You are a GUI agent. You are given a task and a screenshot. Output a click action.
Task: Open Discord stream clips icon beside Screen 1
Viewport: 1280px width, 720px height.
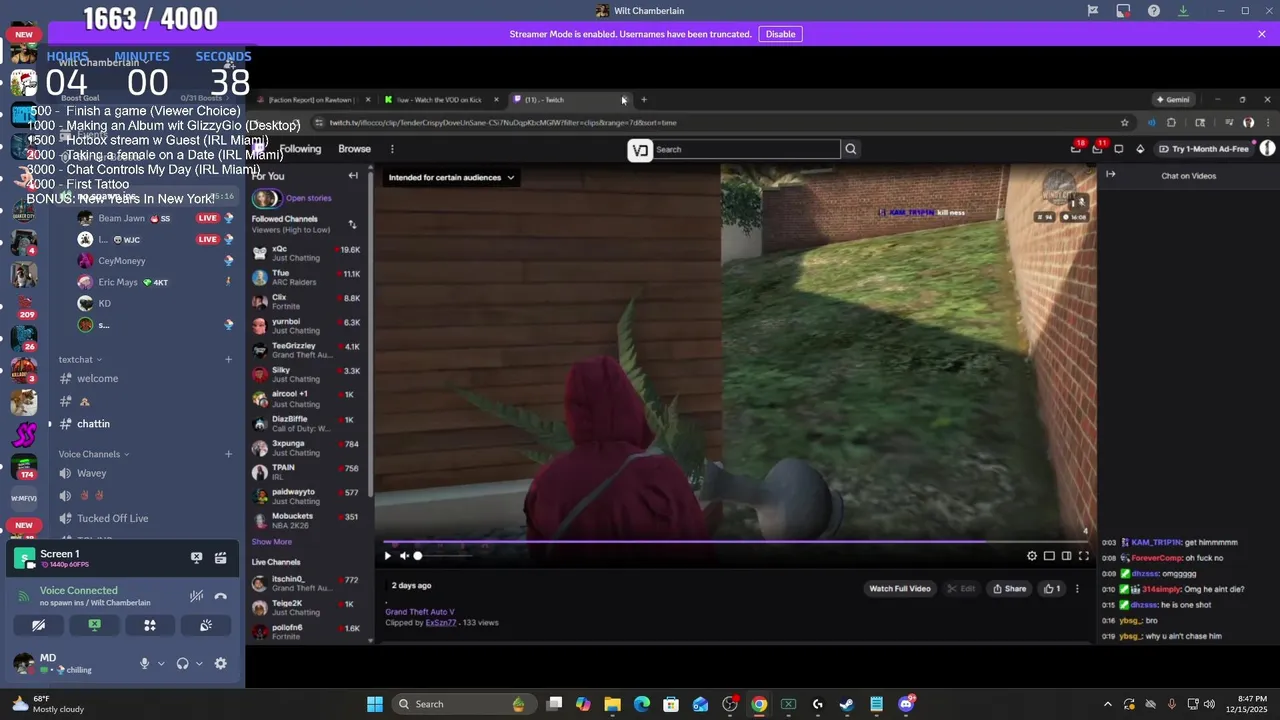click(x=221, y=558)
